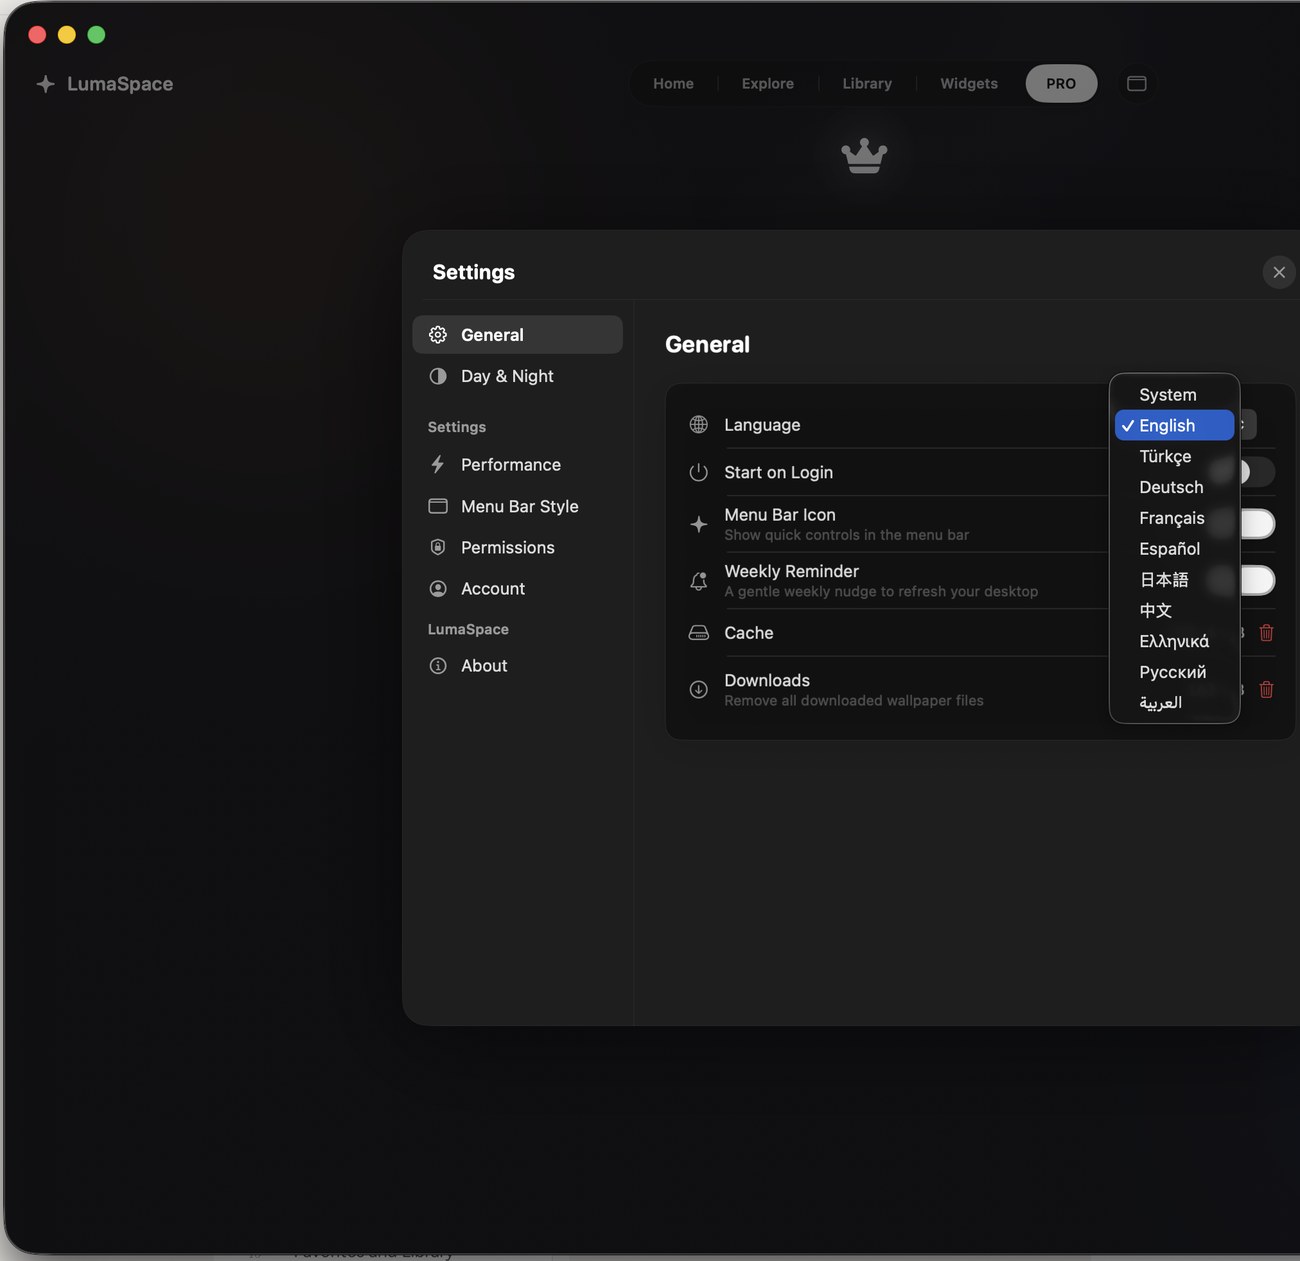
Task: Open the Library tab
Action: coord(867,84)
